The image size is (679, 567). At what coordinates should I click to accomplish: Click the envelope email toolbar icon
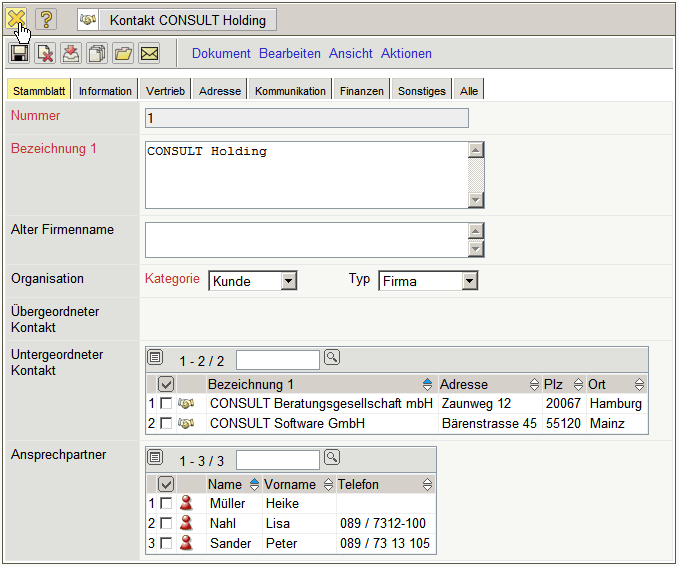click(x=149, y=53)
